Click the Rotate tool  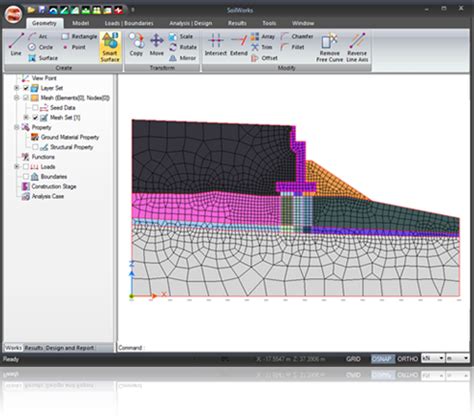tap(183, 47)
